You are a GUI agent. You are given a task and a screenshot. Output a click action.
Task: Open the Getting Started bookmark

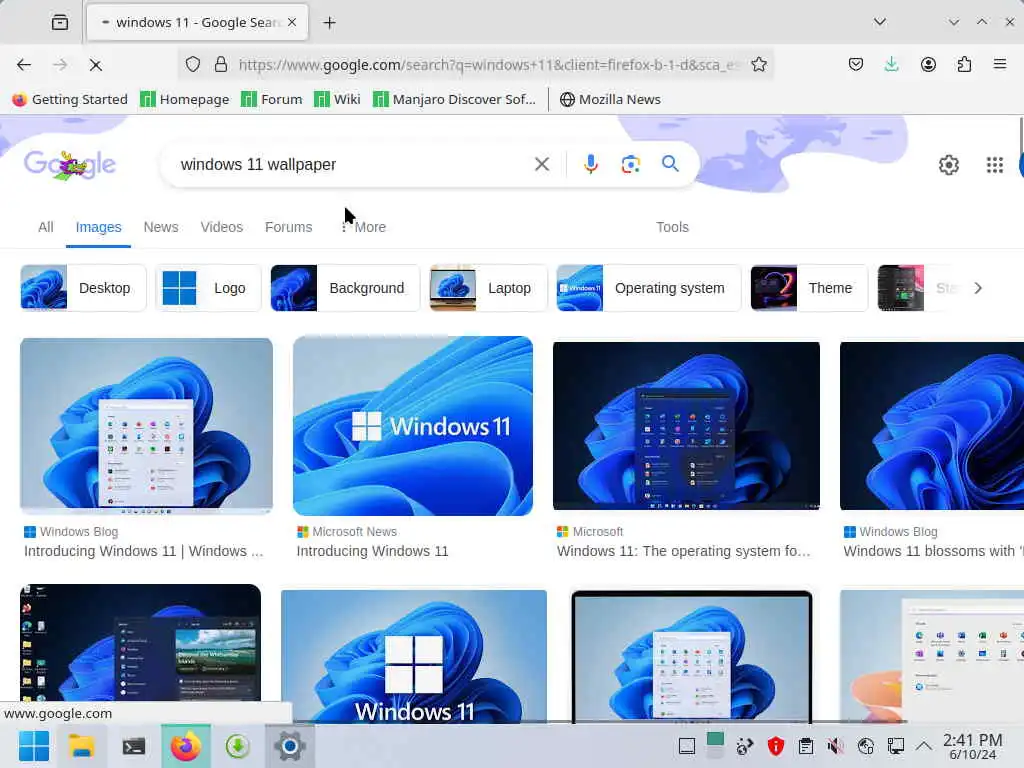coord(70,99)
